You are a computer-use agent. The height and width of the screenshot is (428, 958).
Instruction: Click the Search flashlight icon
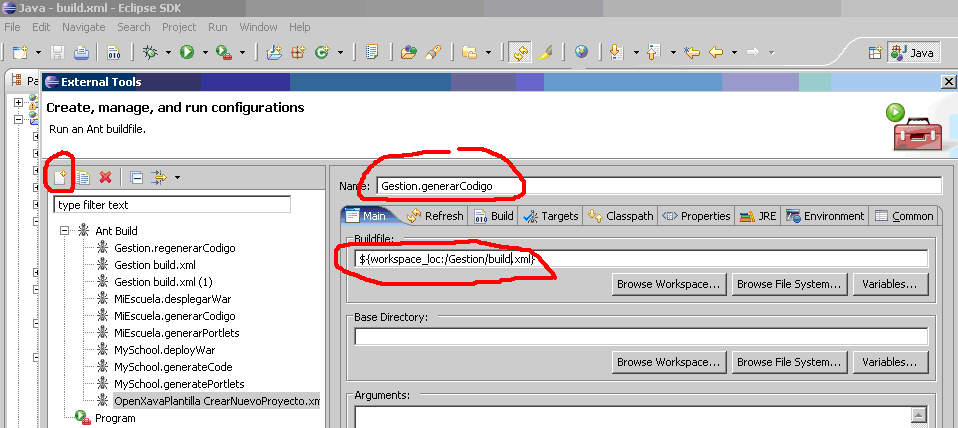[433, 53]
